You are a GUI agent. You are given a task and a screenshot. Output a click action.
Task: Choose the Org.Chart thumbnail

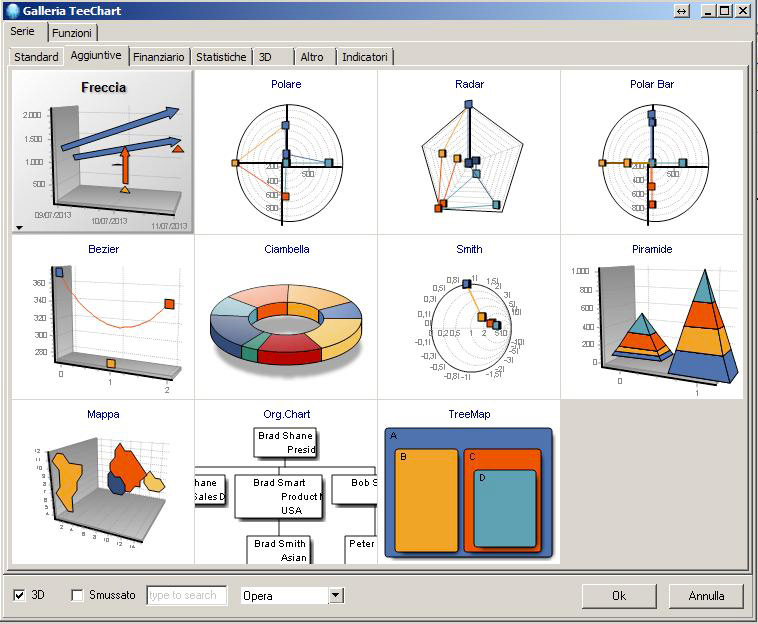coord(286,482)
